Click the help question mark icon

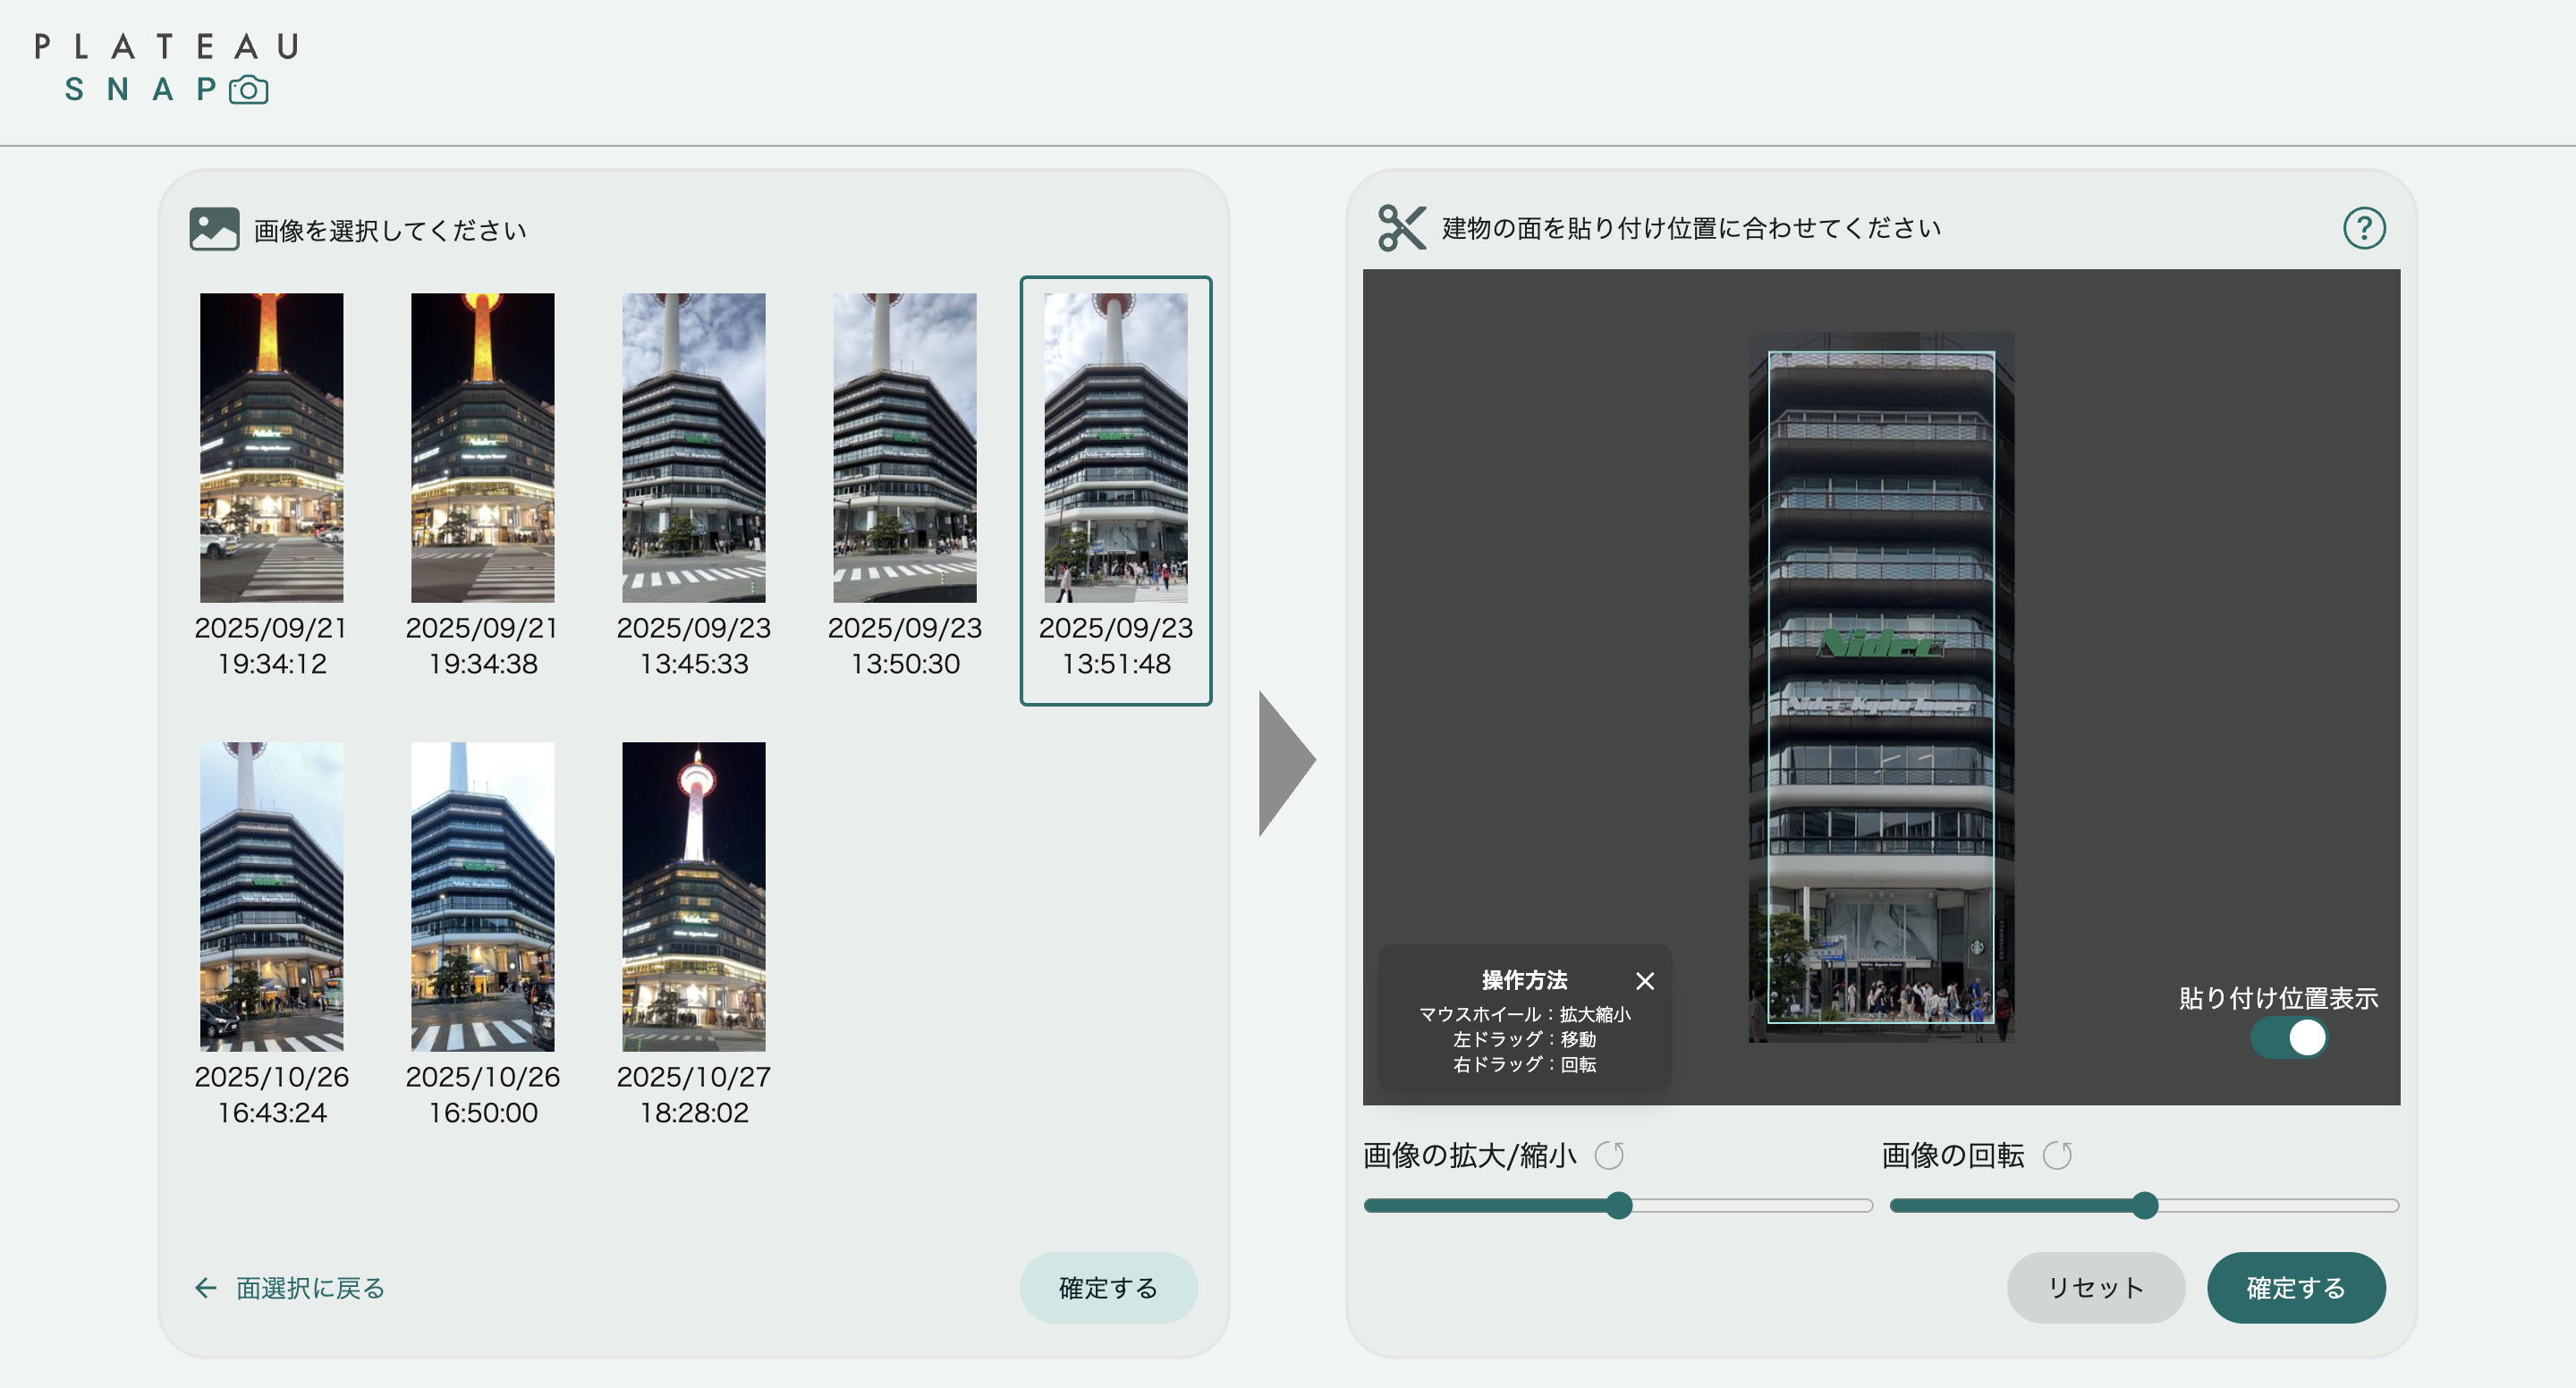pos(2363,228)
